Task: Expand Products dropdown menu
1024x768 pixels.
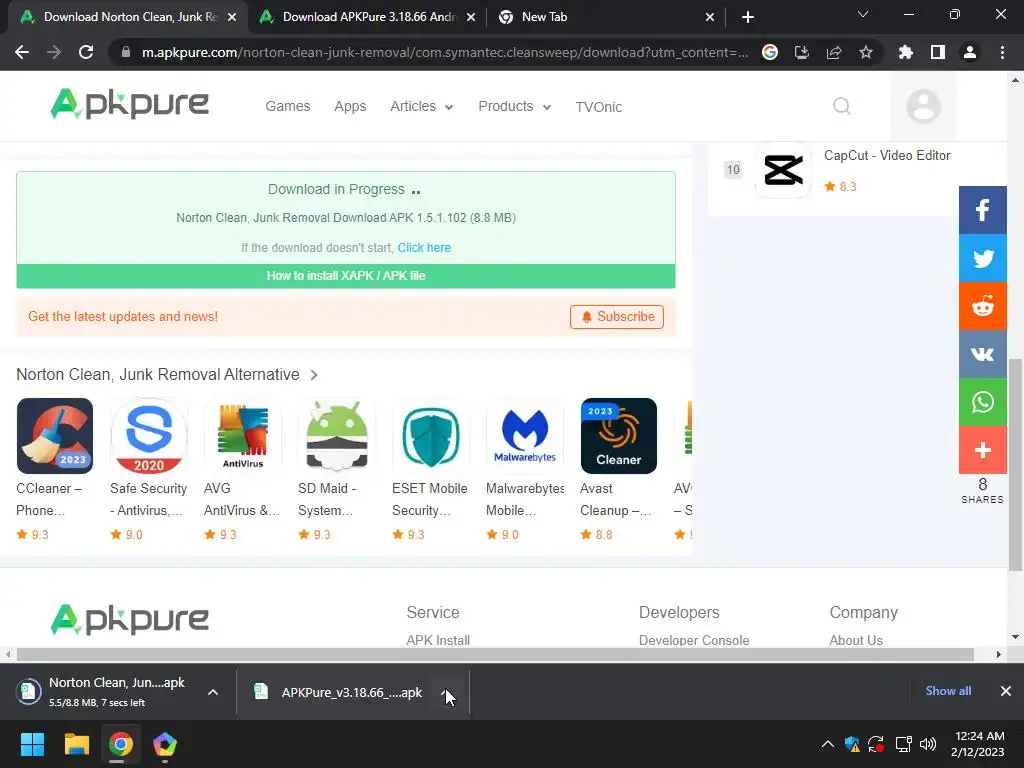Action: point(515,106)
